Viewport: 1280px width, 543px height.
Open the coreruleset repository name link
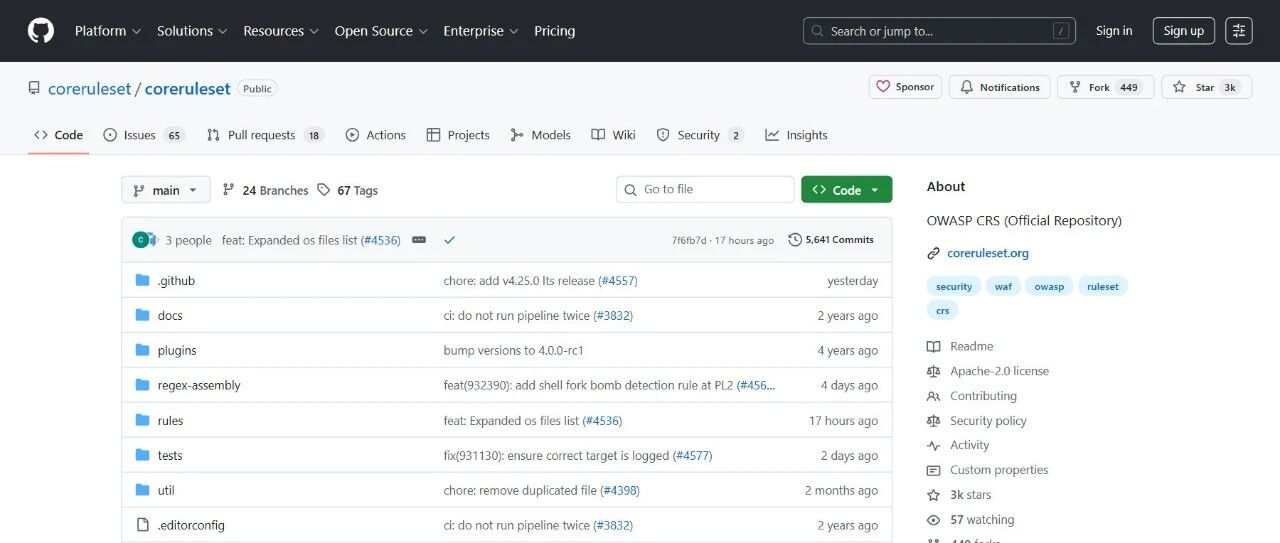(188, 88)
